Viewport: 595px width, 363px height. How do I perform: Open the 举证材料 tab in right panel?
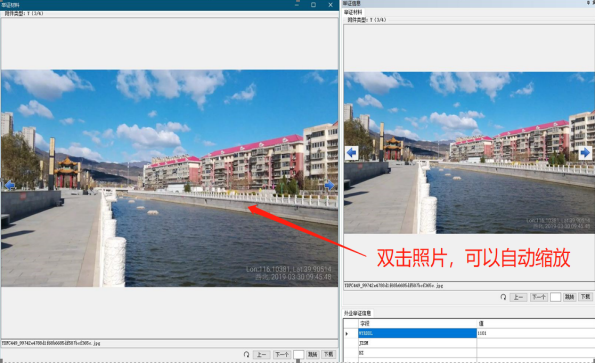tap(353, 12)
